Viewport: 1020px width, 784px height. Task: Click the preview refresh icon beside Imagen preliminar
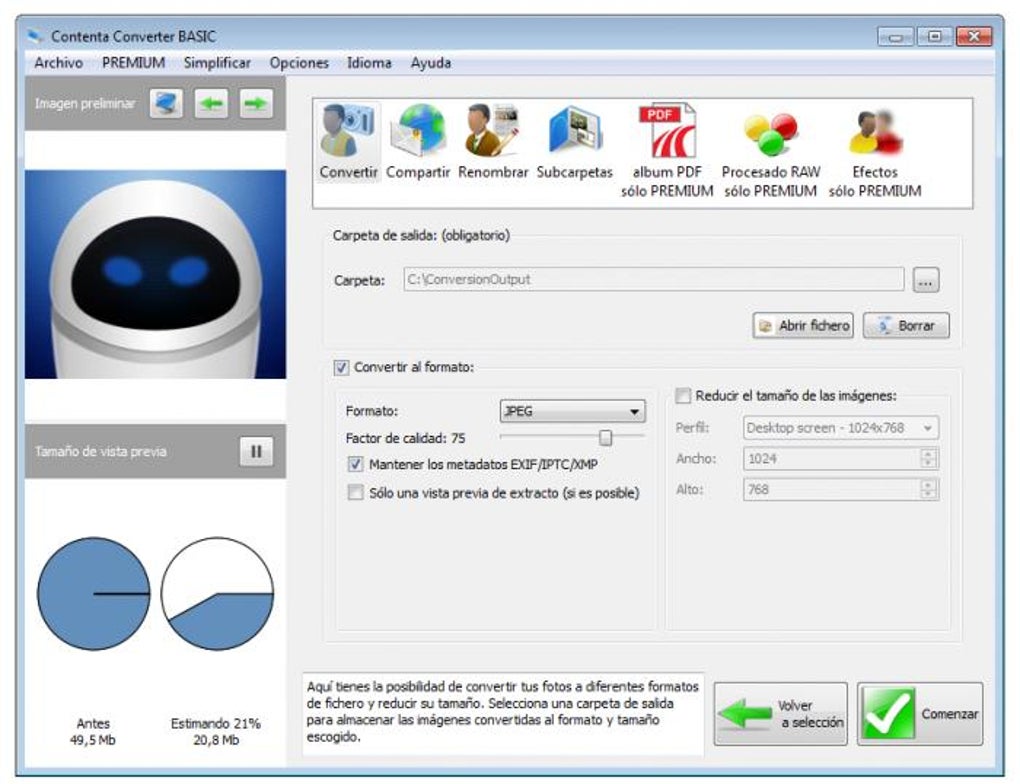click(166, 103)
